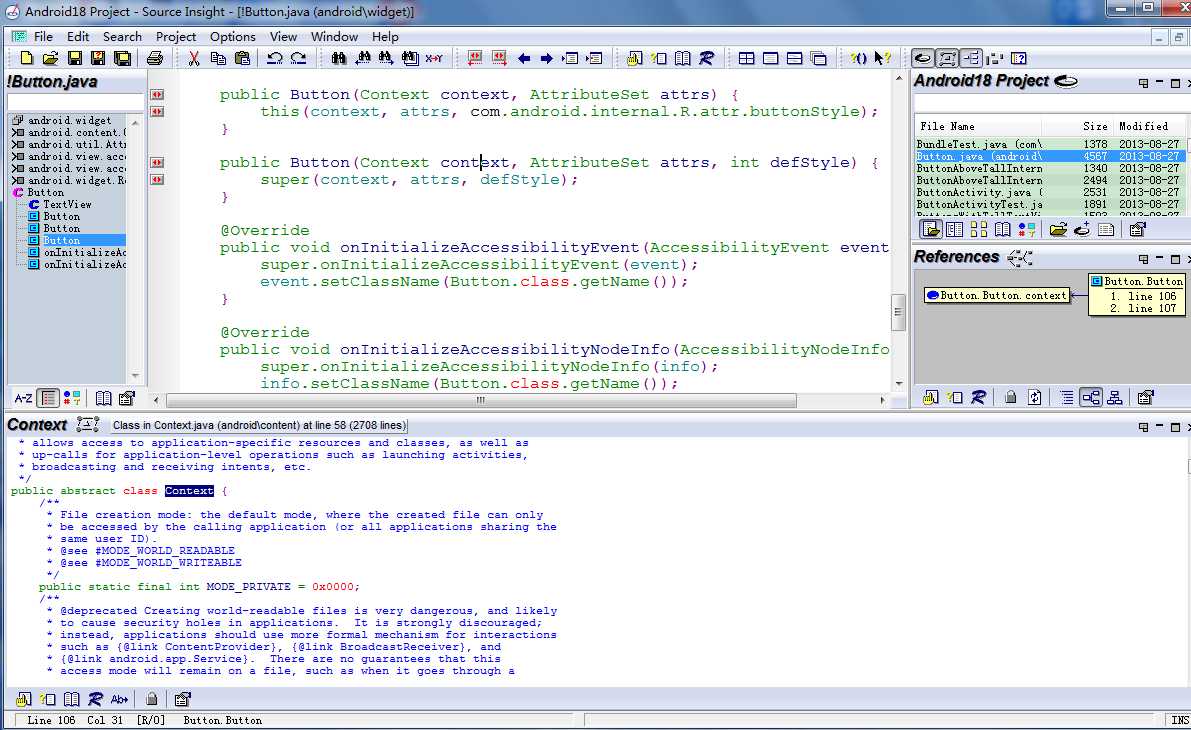Cut selection with the scissors icon

(194, 58)
